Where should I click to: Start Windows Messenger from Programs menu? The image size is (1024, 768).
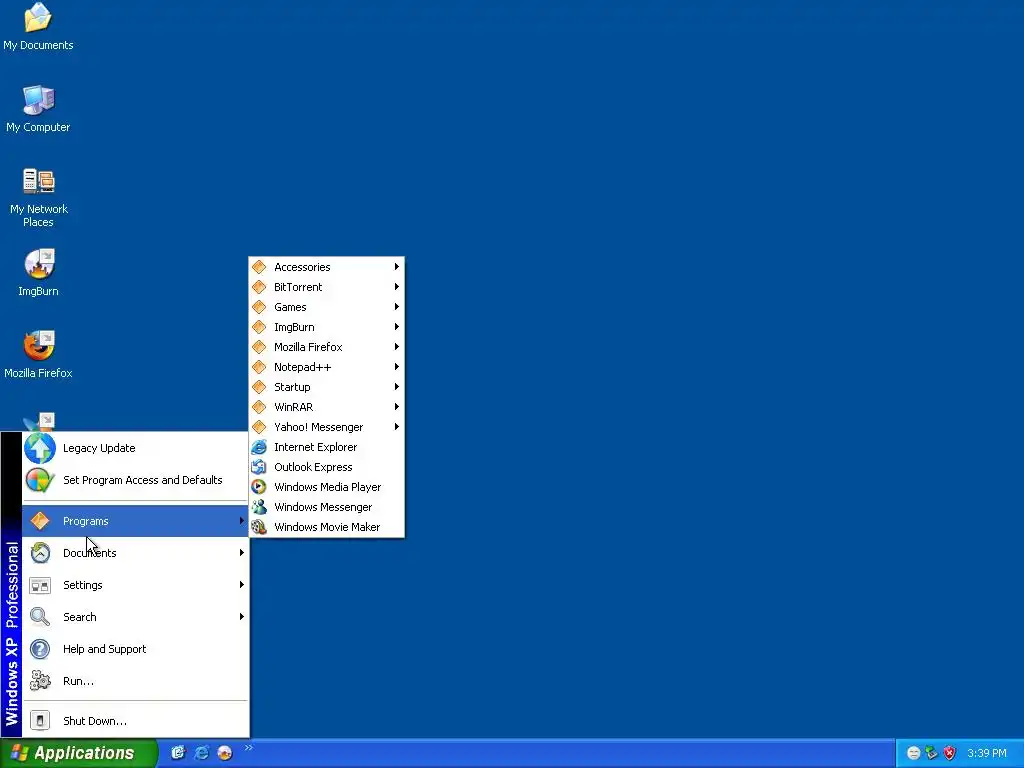(327, 507)
